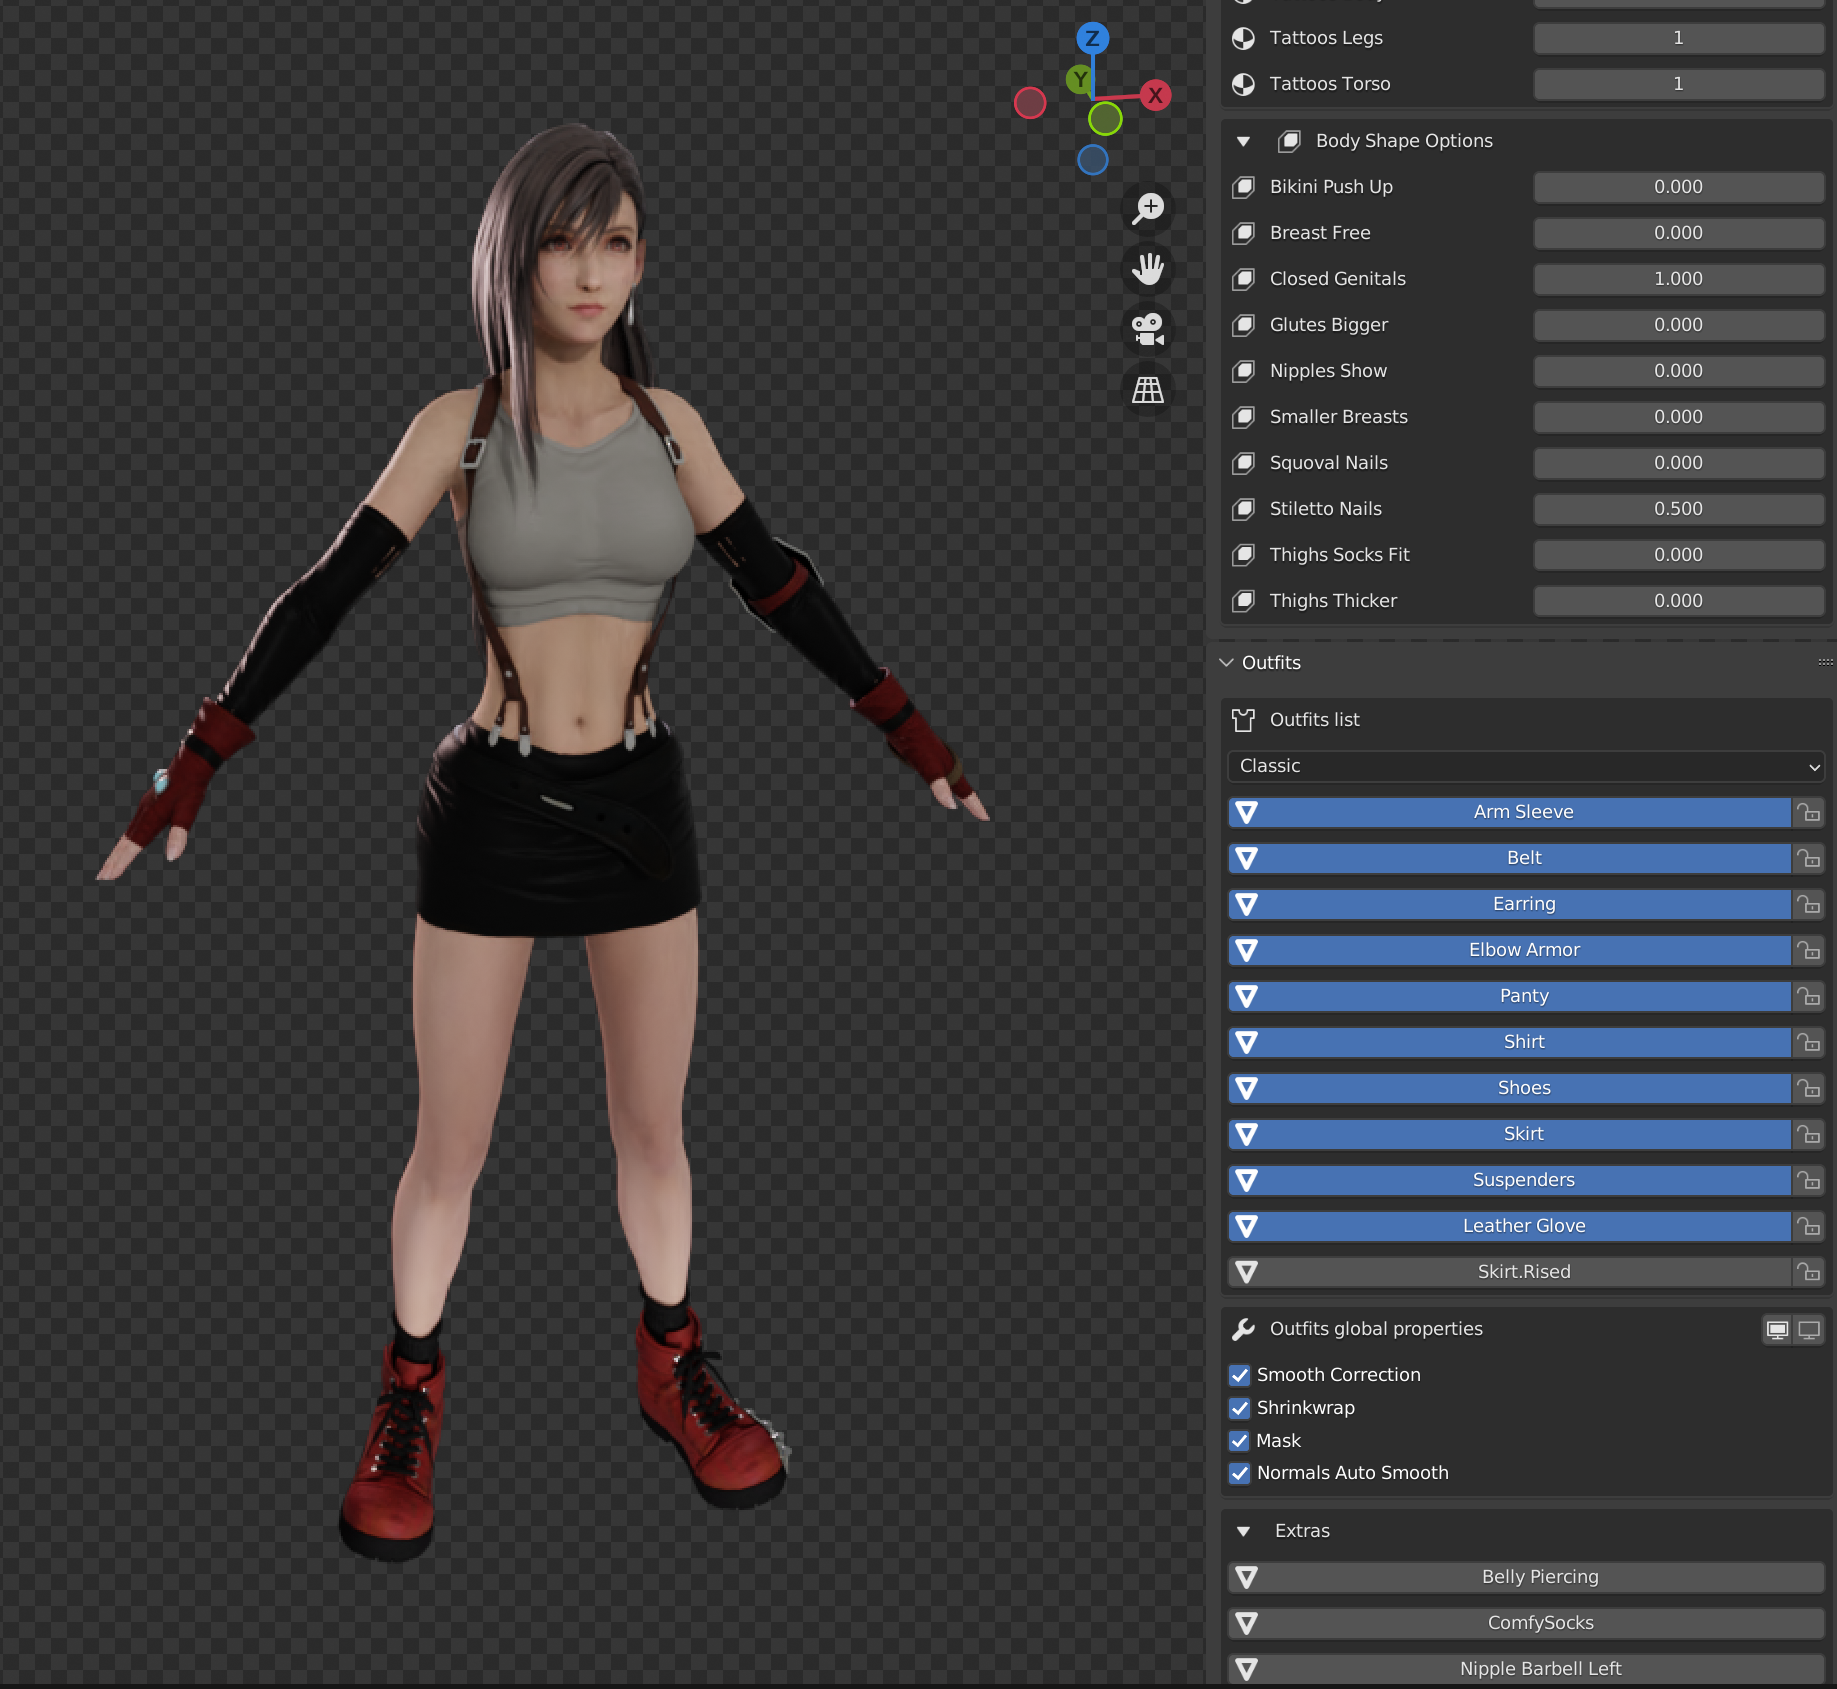Uncheck the Shrinkwrap checkbox
The image size is (1837, 1689).
tap(1240, 1408)
